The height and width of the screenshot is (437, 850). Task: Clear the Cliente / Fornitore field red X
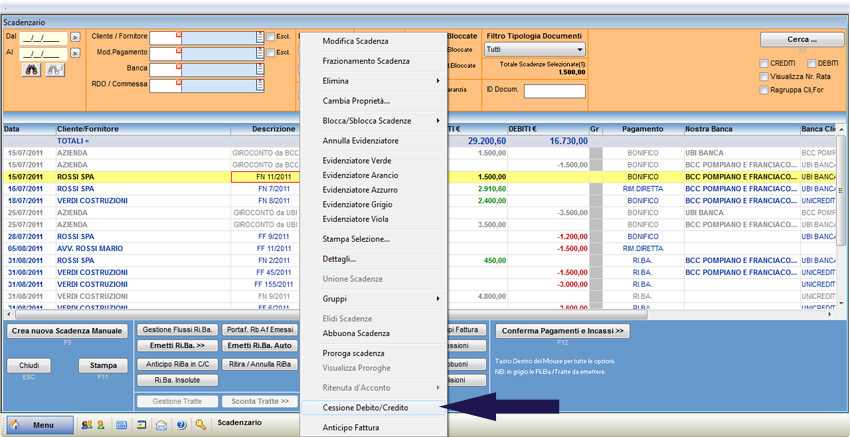click(178, 34)
